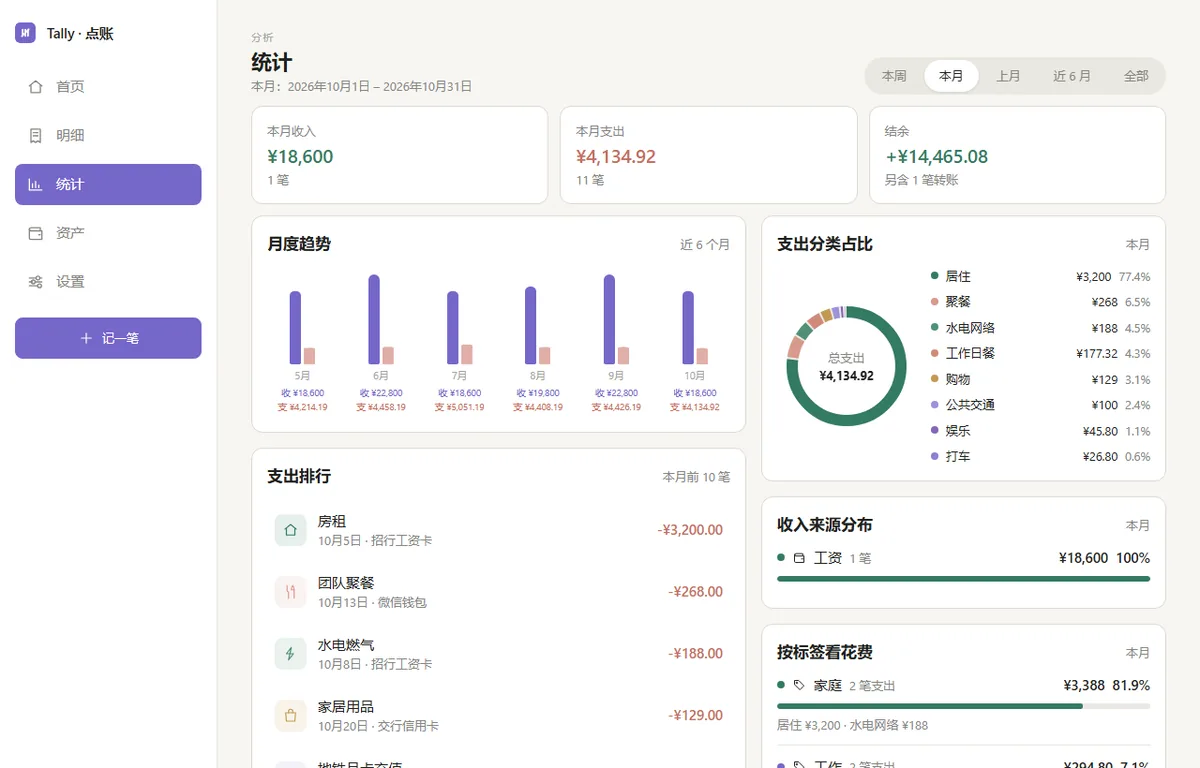
Task: Click the tag icon beside 家庭
Action: [799, 685]
